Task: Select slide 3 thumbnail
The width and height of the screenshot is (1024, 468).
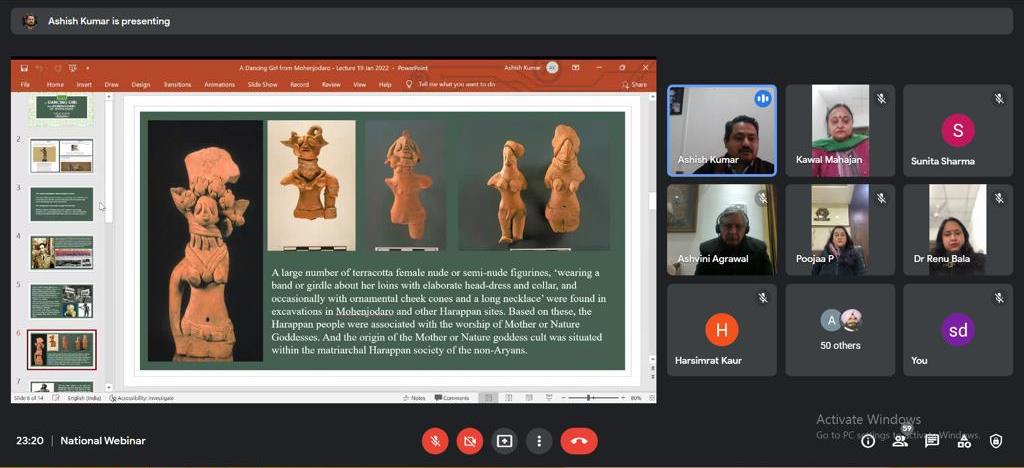Action: 61,204
